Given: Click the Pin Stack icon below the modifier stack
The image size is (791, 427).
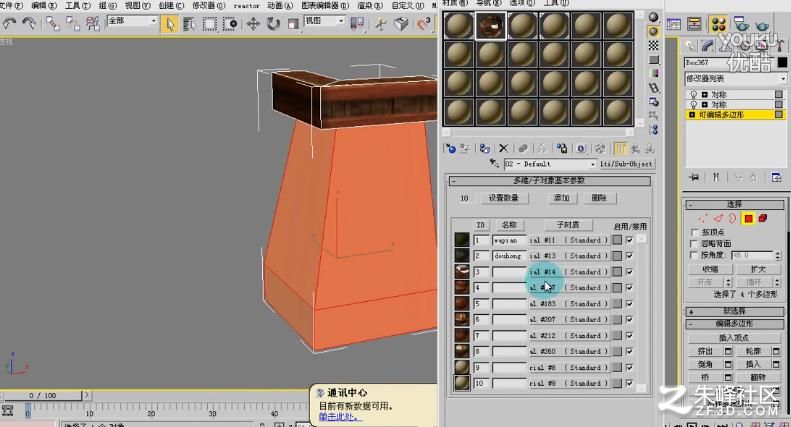Looking at the screenshot, I should click(695, 177).
